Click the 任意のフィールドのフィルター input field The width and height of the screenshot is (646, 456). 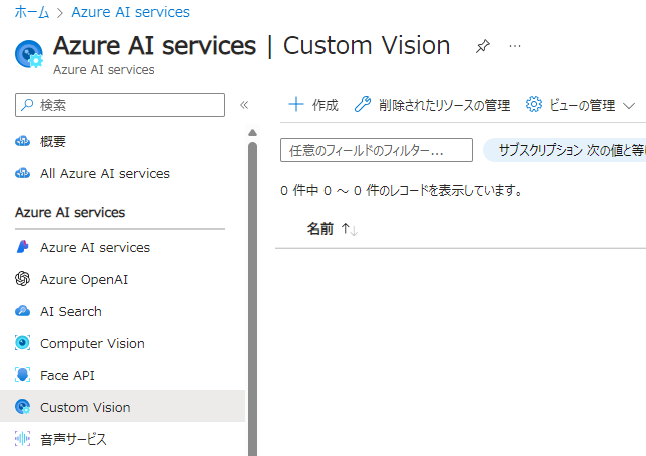(x=376, y=150)
